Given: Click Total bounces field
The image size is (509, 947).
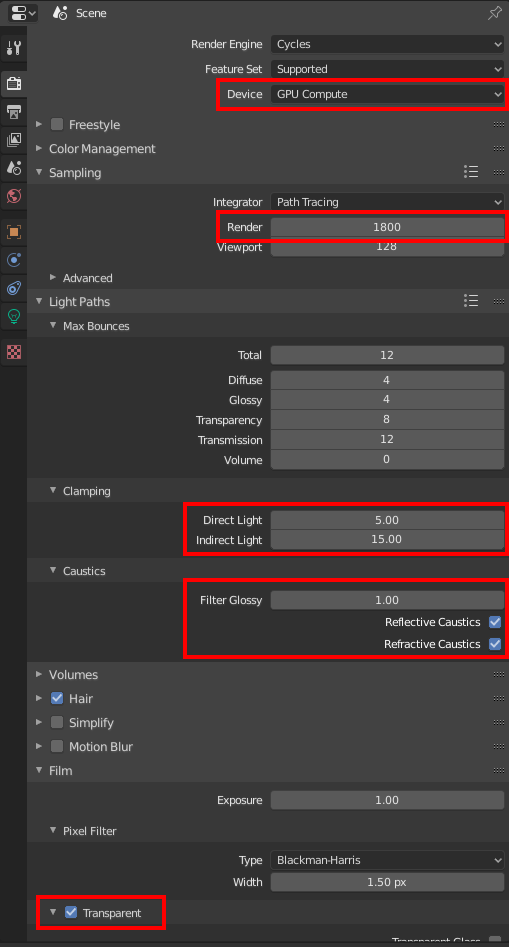Looking at the screenshot, I should pos(387,355).
